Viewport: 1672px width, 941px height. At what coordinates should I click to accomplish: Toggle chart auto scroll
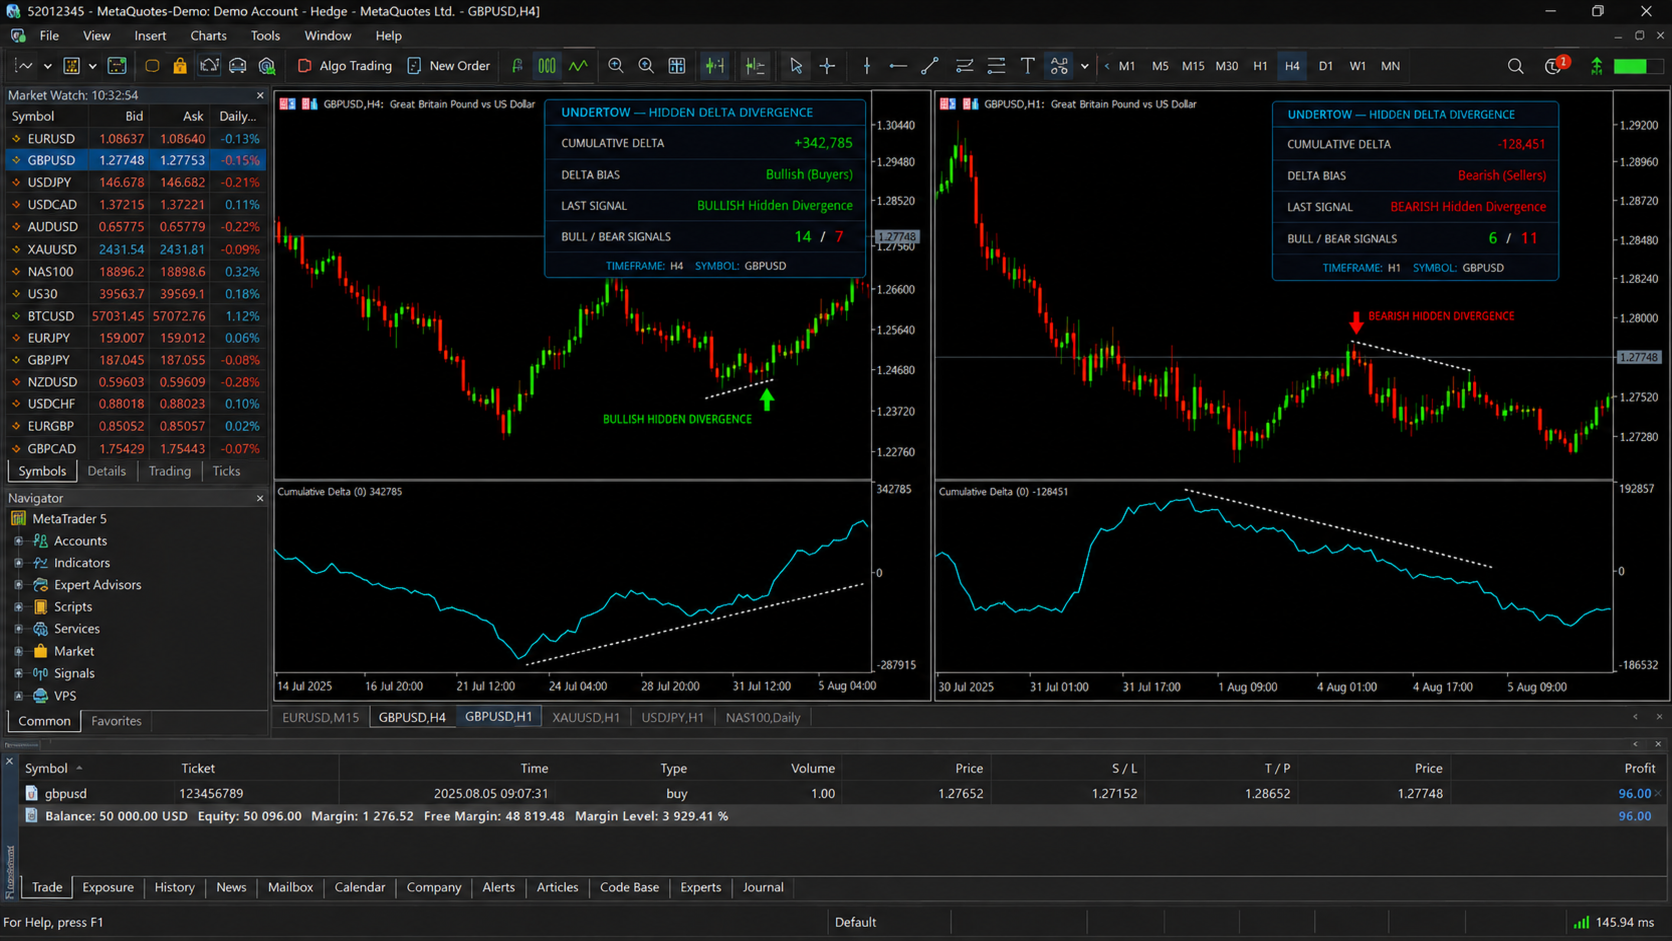point(715,66)
